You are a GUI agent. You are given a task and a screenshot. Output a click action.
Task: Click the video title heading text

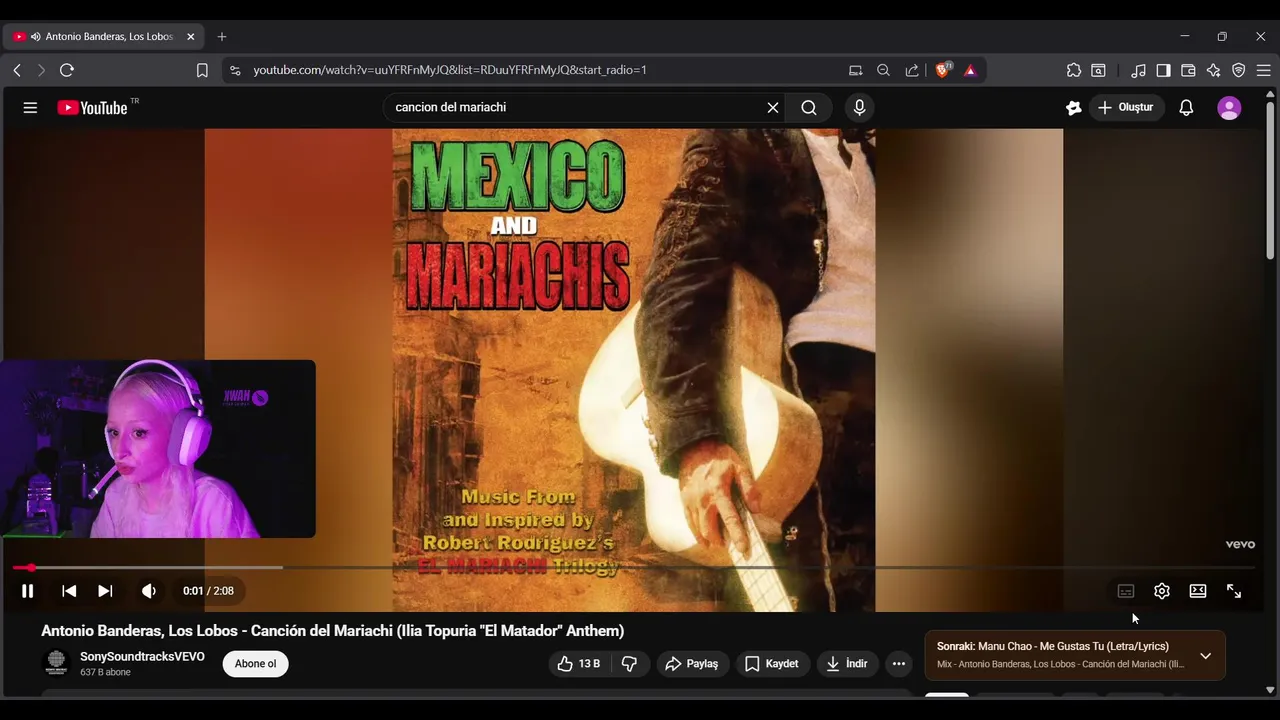[332, 631]
